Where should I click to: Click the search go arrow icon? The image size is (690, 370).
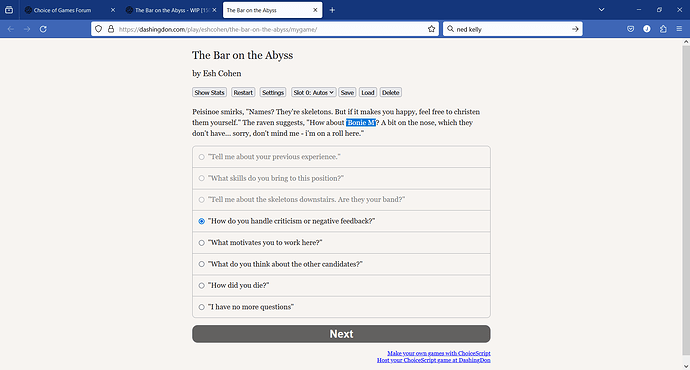(575, 29)
